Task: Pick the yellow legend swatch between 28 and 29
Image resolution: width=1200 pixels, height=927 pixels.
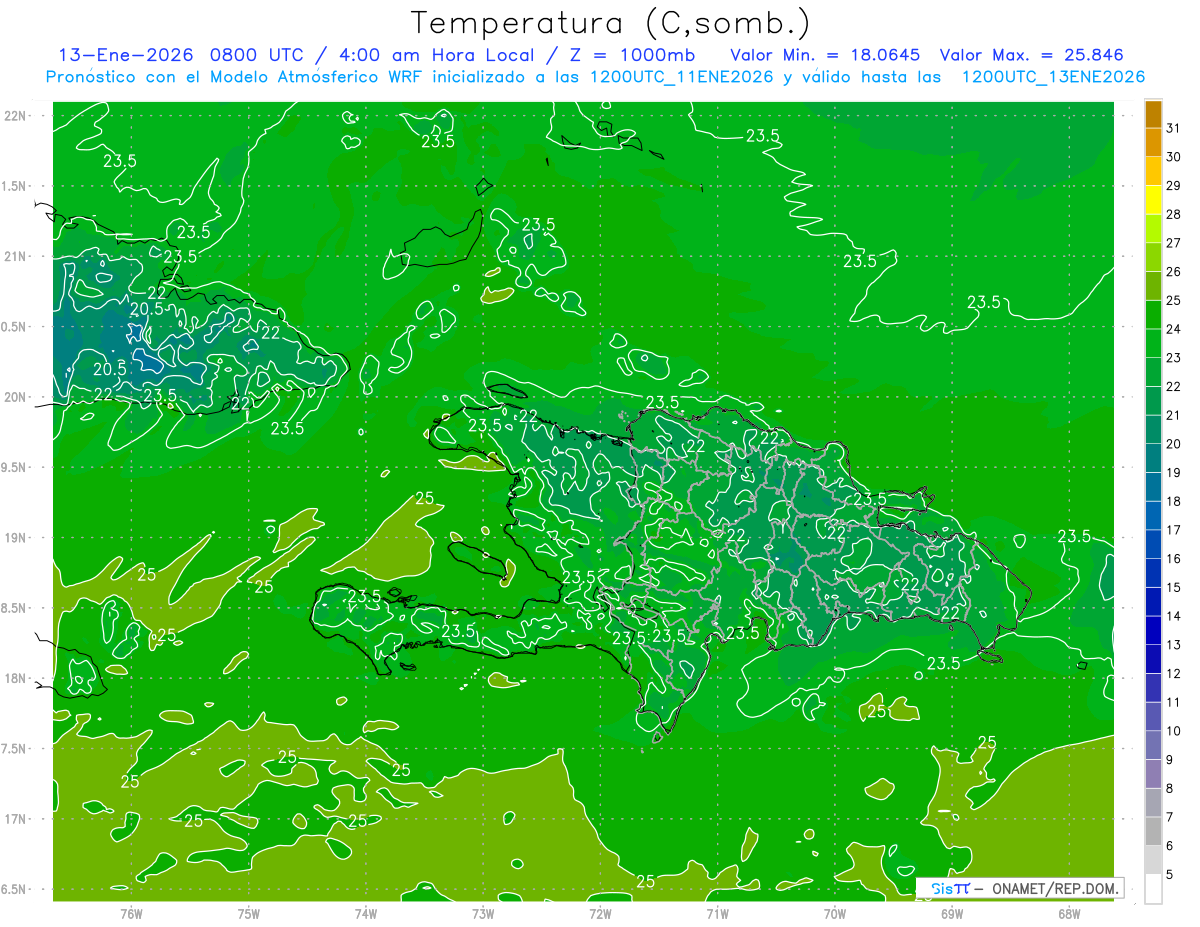Action: click(x=1153, y=201)
